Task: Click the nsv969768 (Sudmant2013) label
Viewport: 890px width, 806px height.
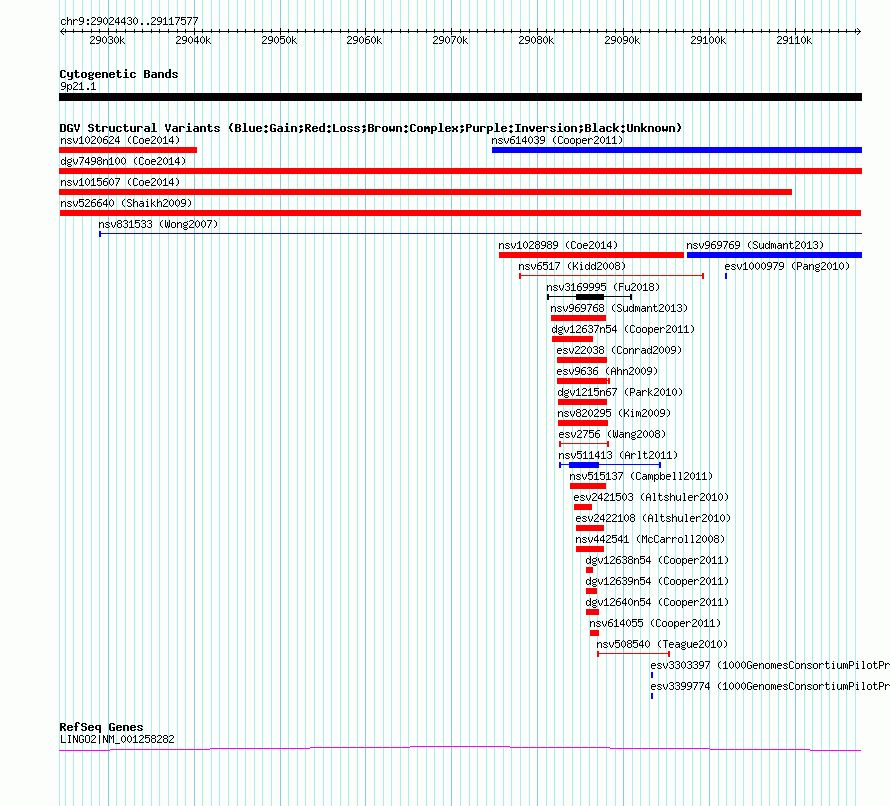Action: [x=619, y=308]
